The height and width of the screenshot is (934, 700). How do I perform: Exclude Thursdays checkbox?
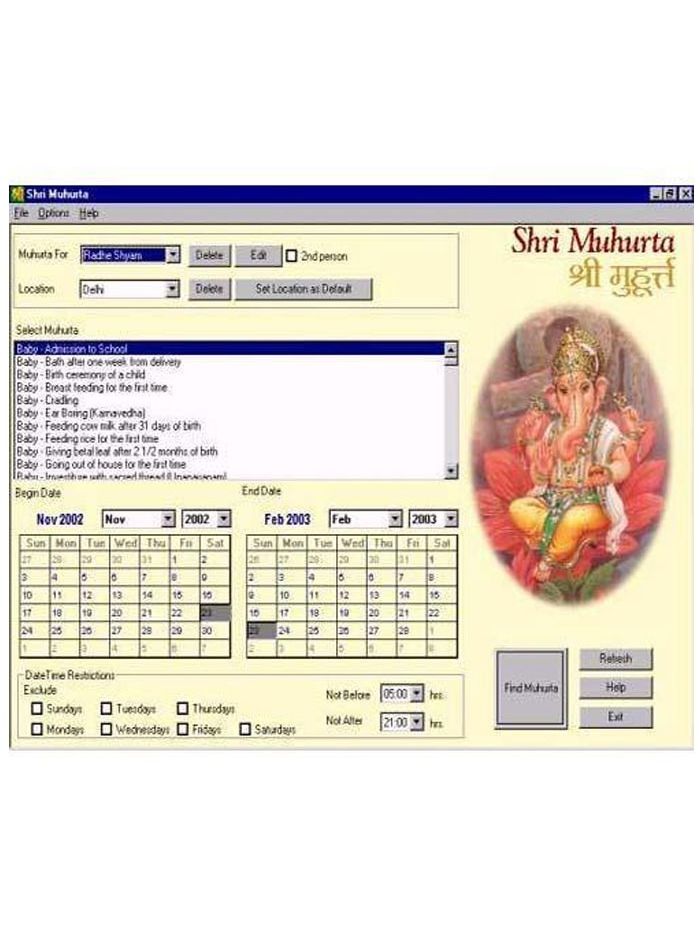pyautogui.click(x=183, y=709)
